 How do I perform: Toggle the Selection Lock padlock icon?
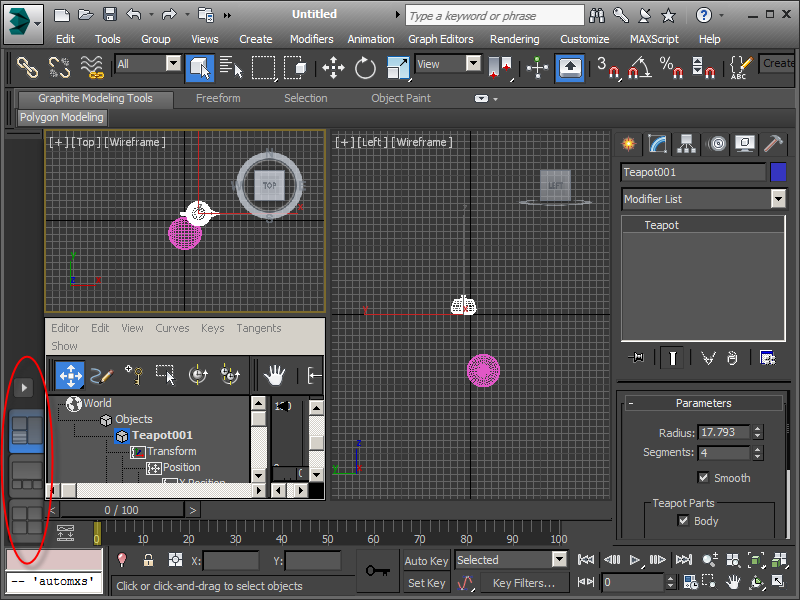pos(148,560)
